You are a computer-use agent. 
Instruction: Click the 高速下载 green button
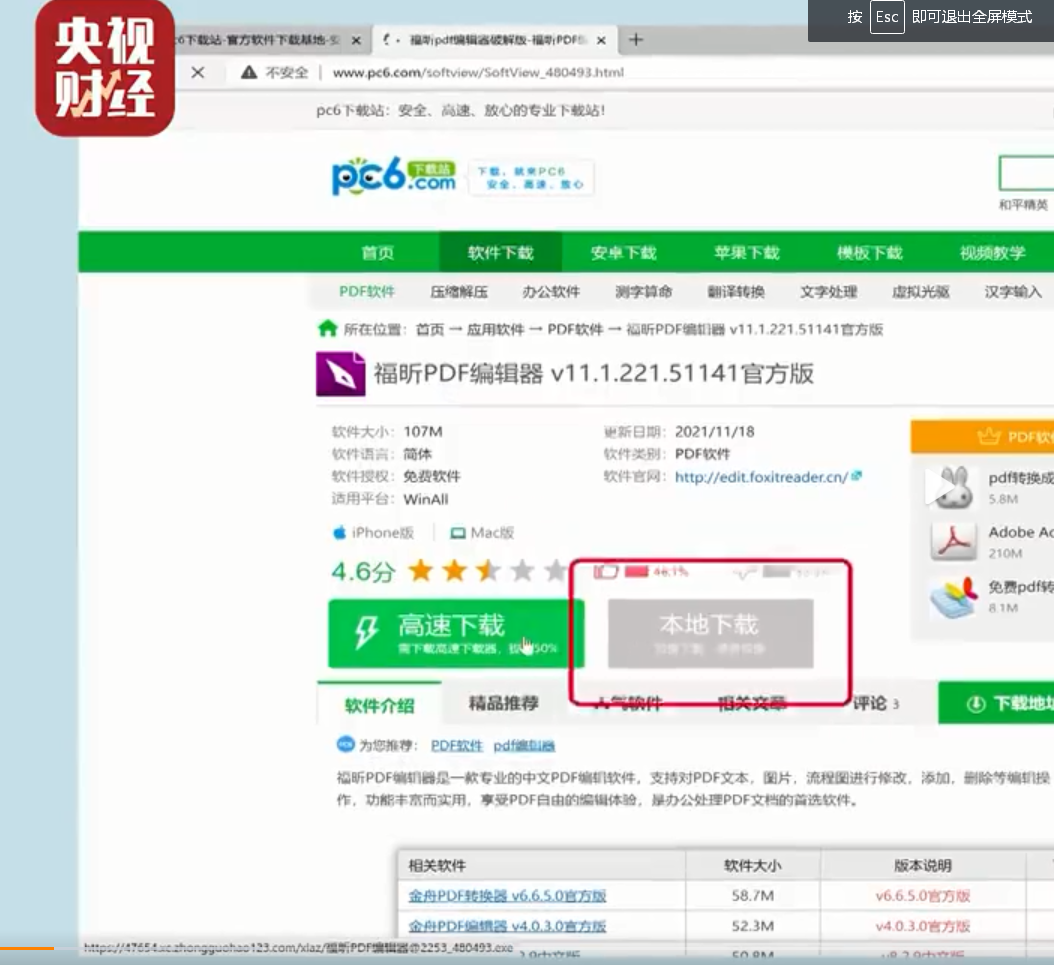click(x=456, y=634)
